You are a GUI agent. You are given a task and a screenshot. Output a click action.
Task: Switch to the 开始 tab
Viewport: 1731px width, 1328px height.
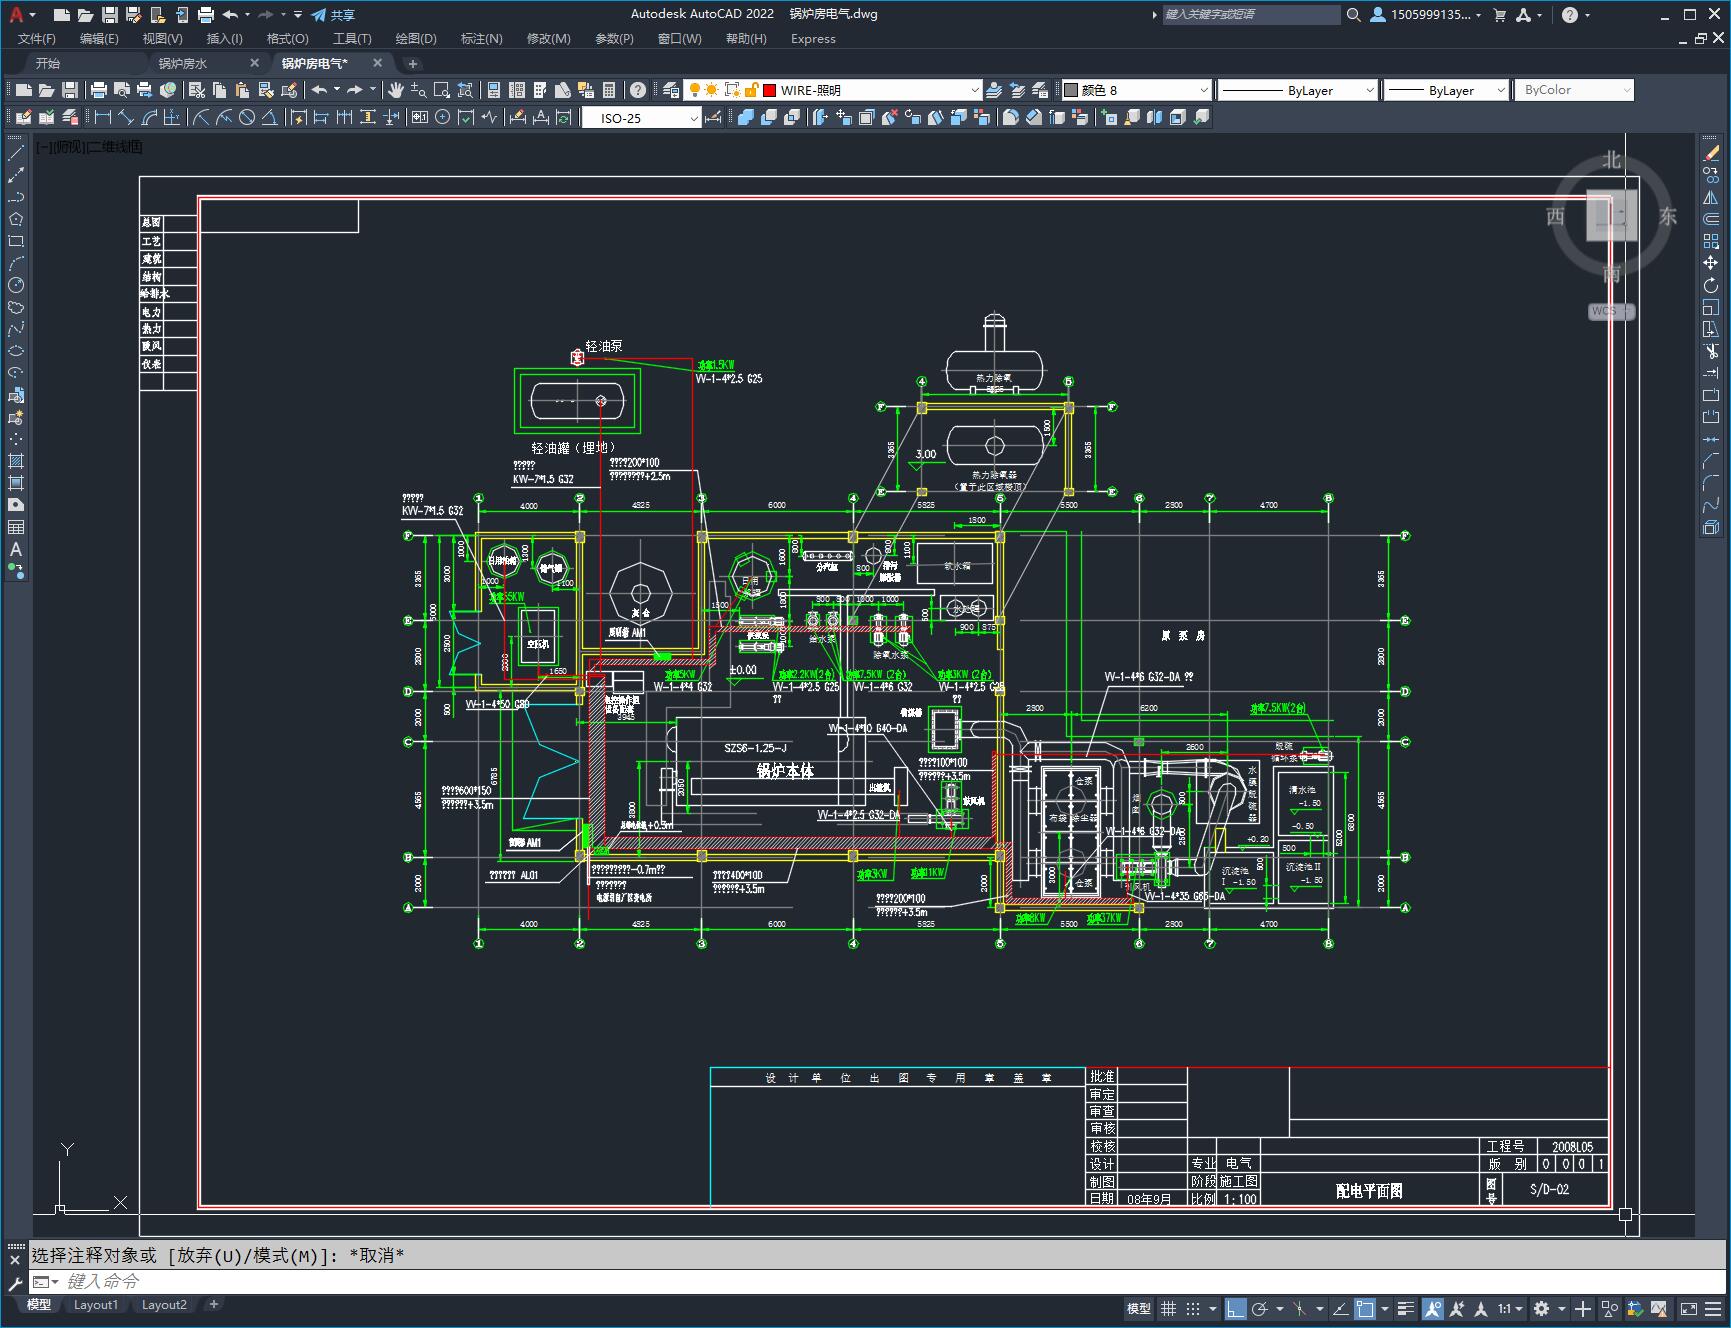(48, 63)
